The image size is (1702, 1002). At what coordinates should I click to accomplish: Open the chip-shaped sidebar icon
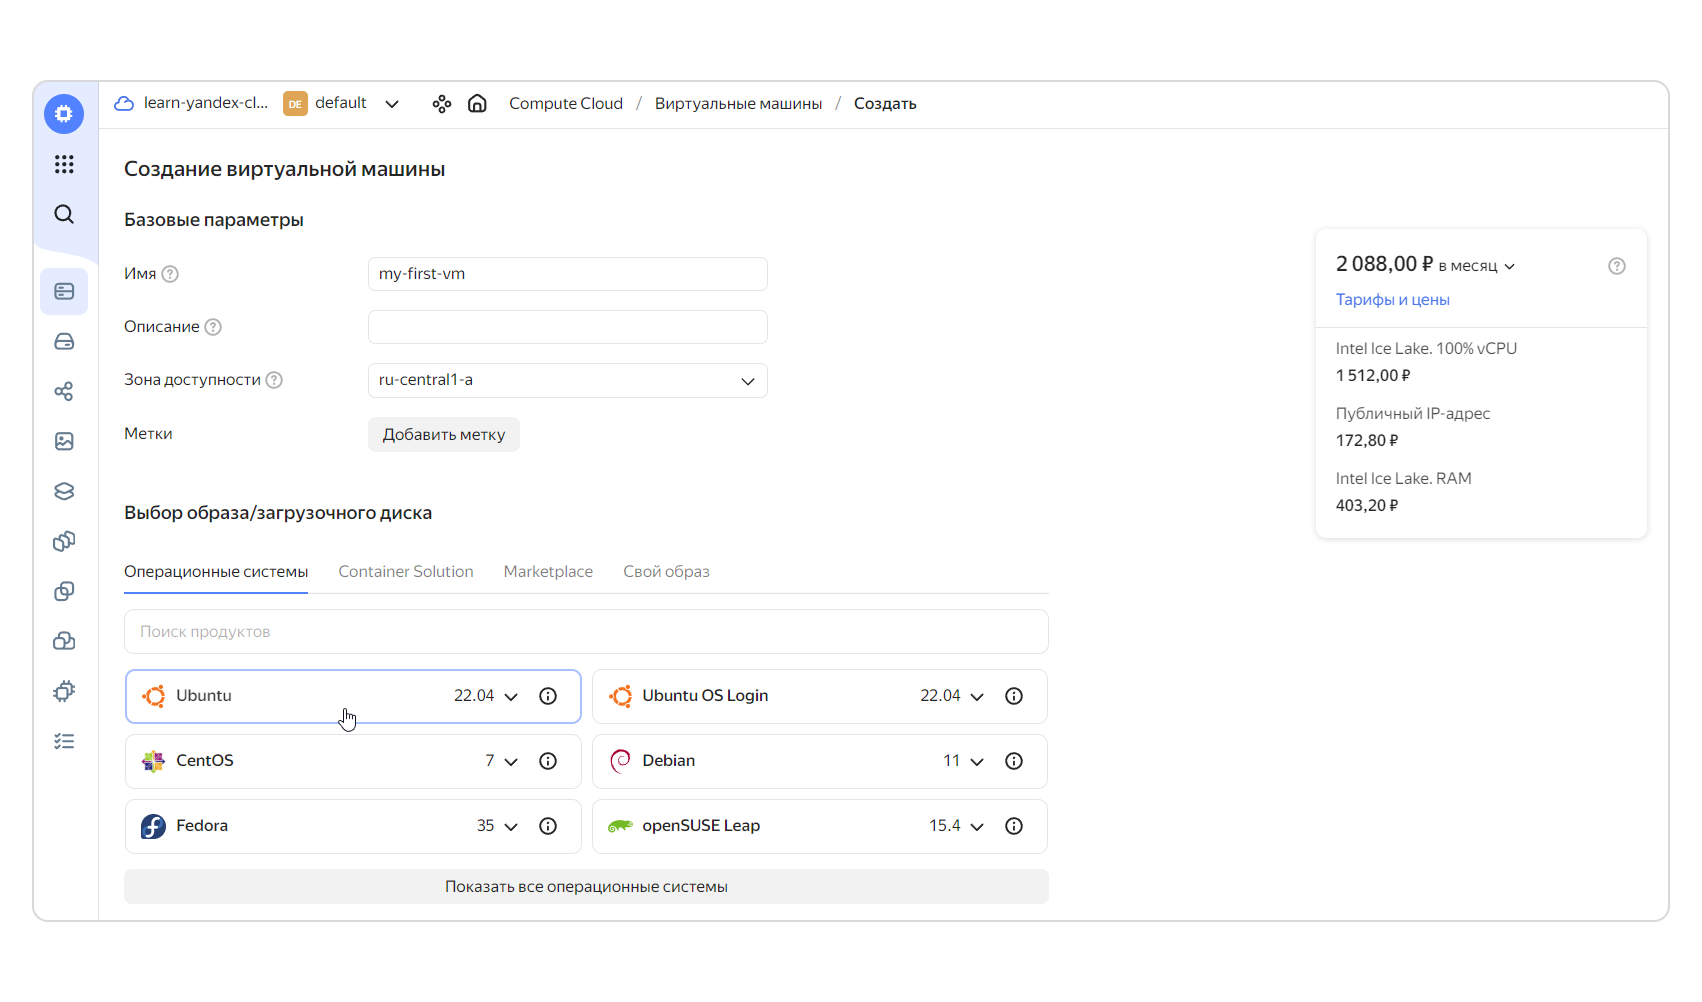[64, 691]
